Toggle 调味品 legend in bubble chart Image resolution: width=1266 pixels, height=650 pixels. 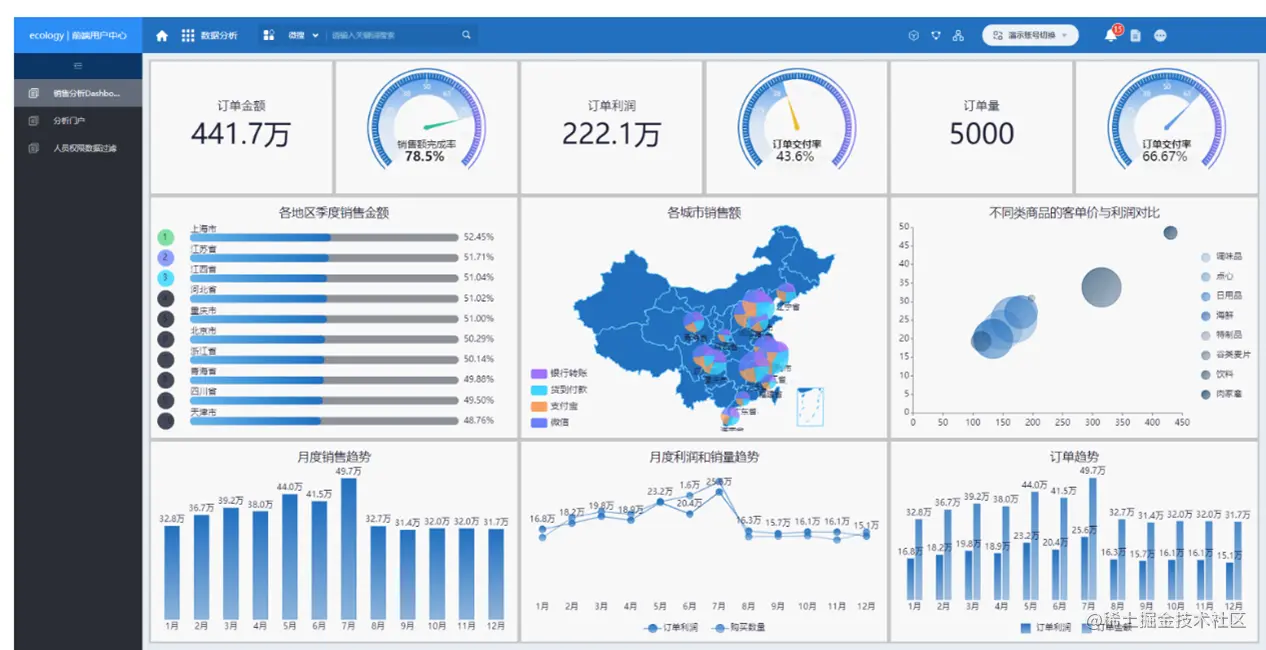(x=1221, y=257)
